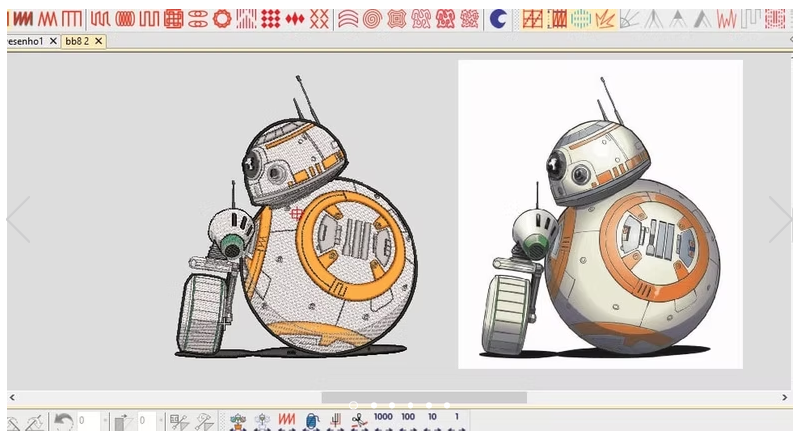799x436 pixels.
Task: Click the horizontal scrollbar right arrow
Action: pos(785,397)
